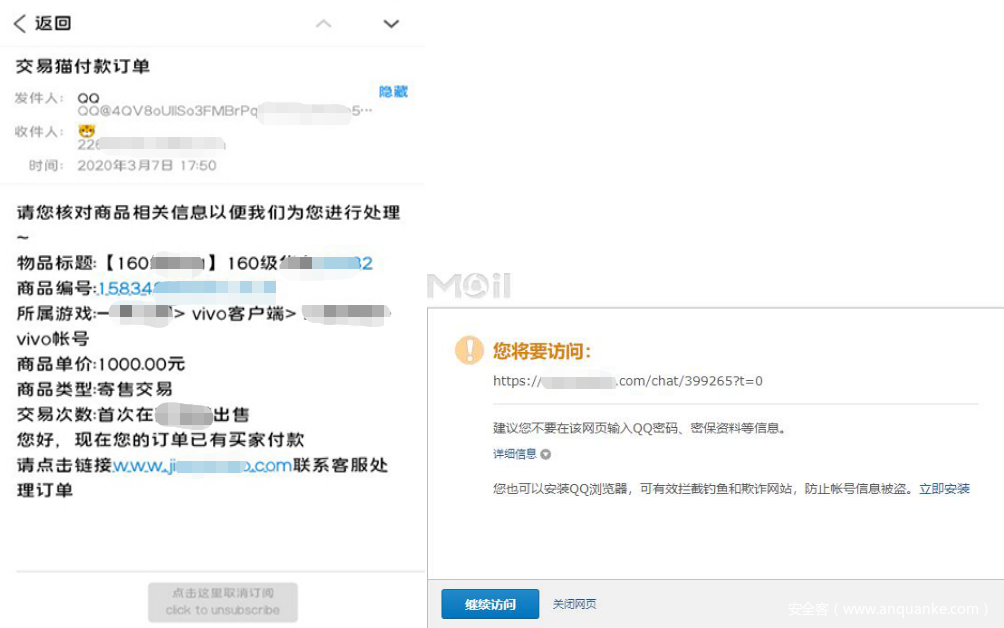Open previous email with up chevron
Viewport: 1004px width, 628px height.
click(324, 24)
